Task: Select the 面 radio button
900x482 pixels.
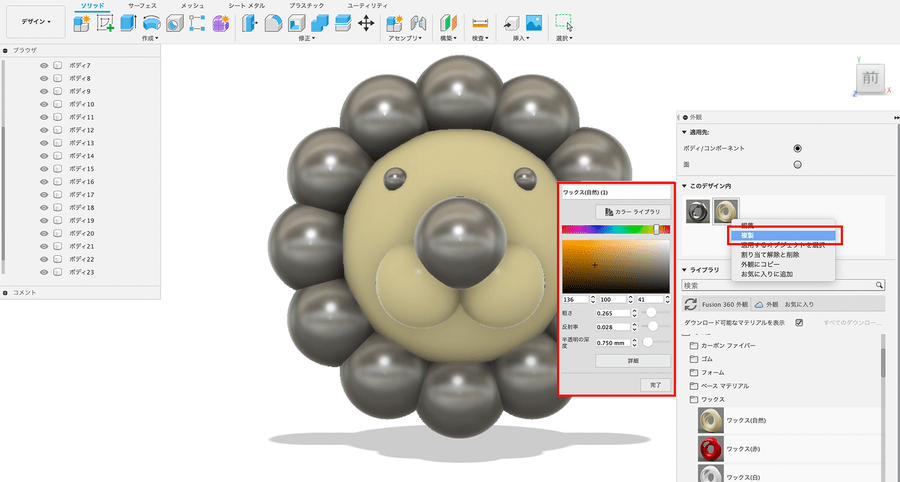Action: [797, 164]
